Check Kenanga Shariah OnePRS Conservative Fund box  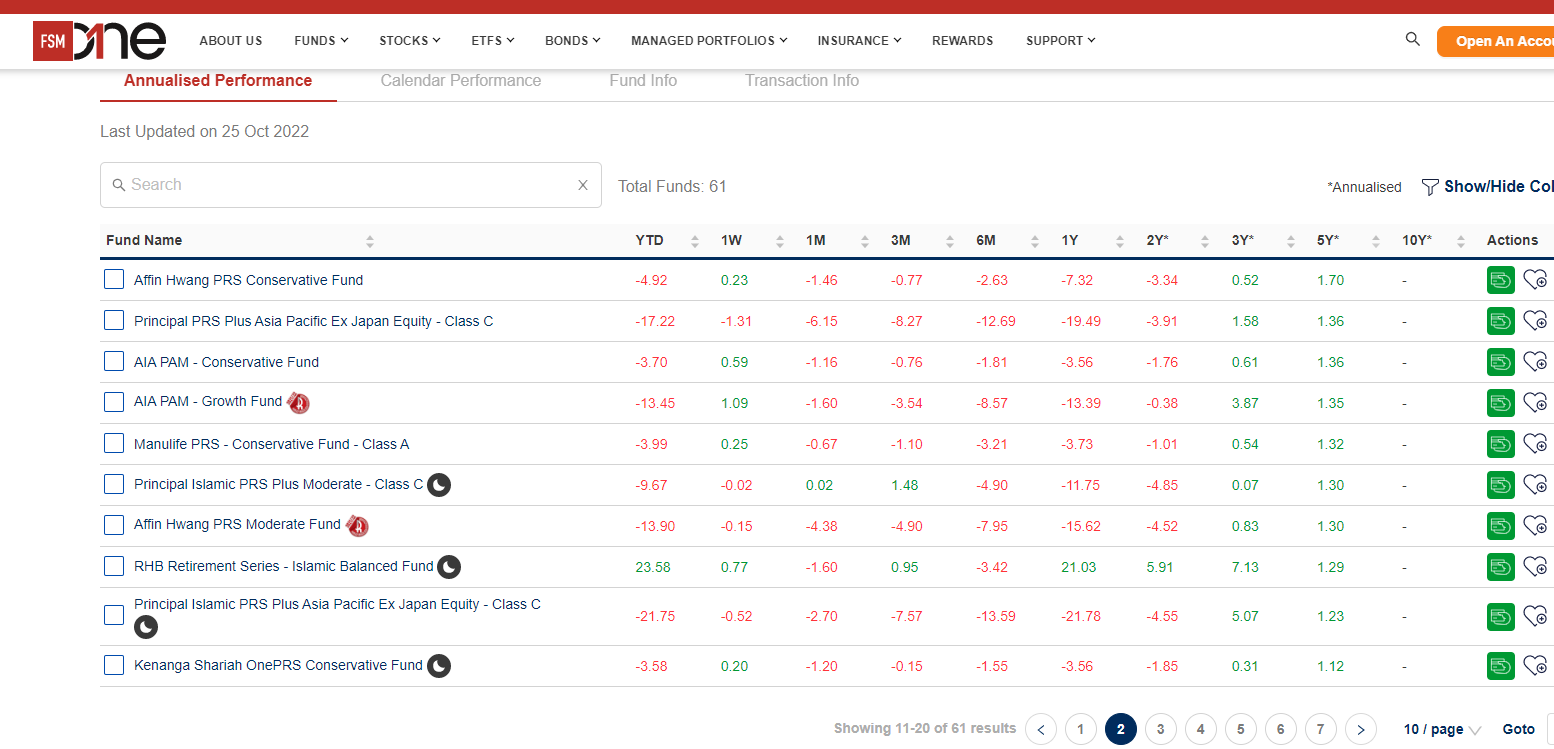pyautogui.click(x=114, y=666)
